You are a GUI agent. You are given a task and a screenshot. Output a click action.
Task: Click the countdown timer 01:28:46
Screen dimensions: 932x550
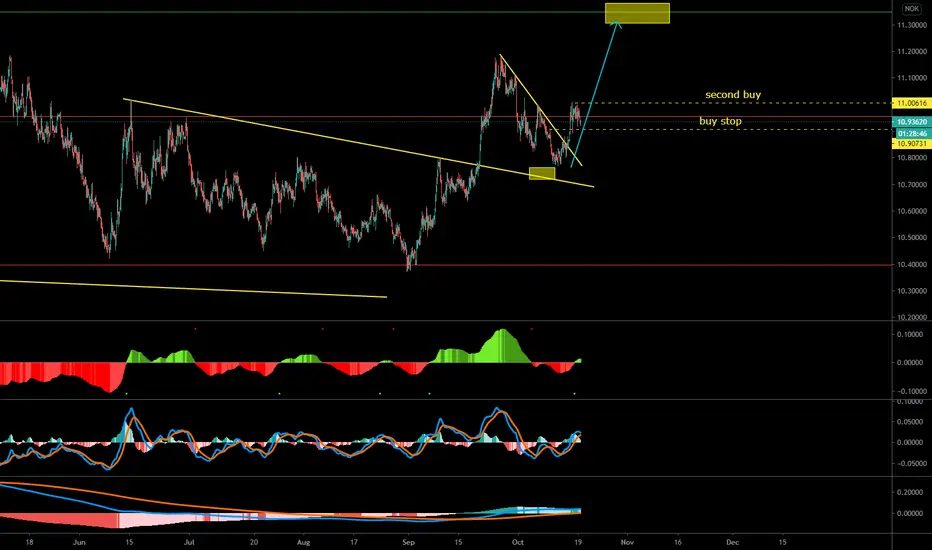pos(912,134)
